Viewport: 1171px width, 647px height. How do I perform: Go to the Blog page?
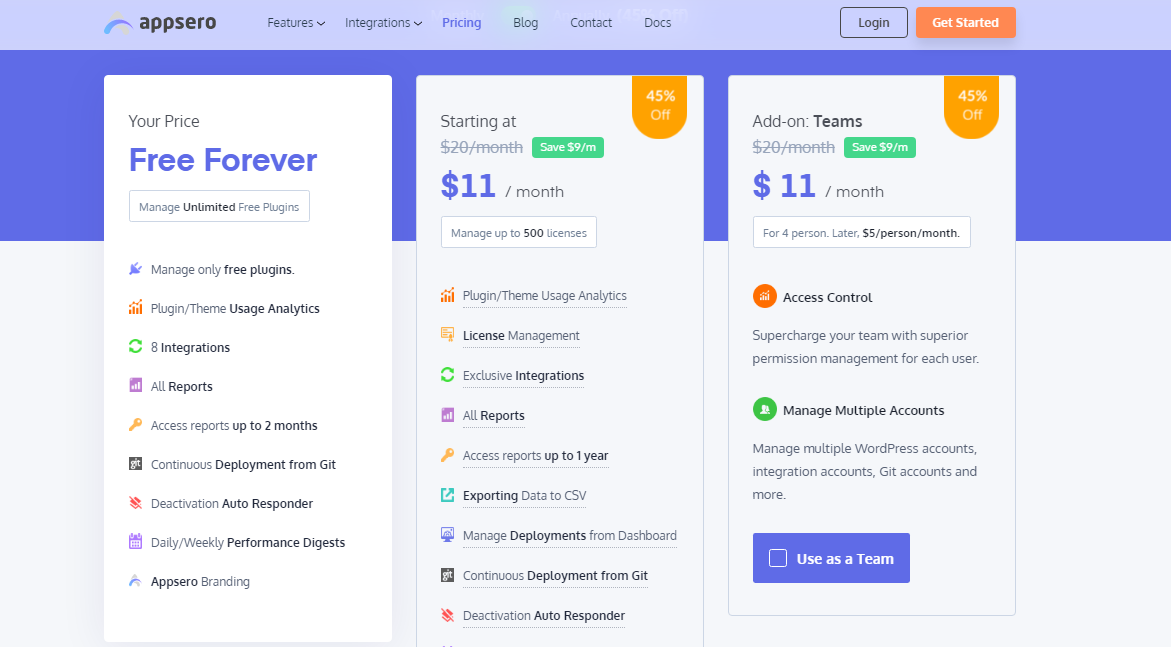526,23
